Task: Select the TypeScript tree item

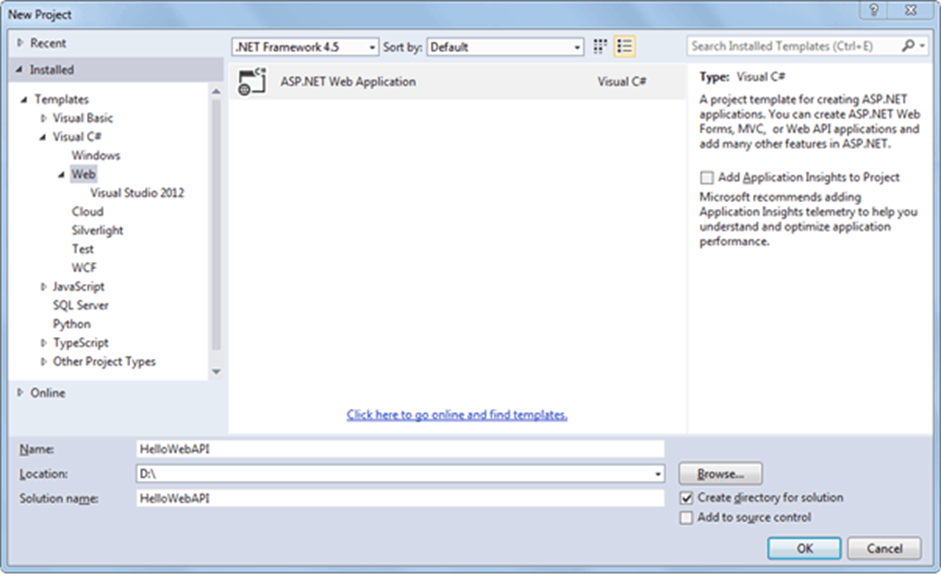Action: click(x=80, y=343)
